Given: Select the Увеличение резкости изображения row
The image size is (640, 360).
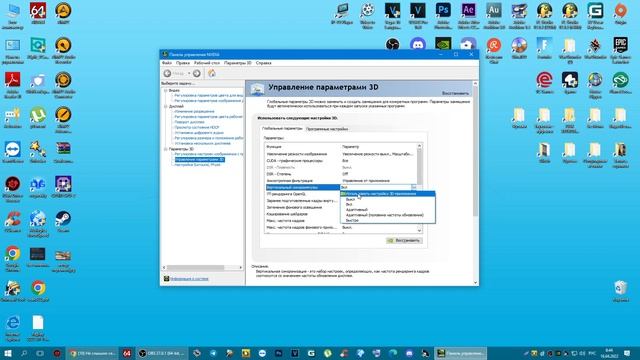Looking at the screenshot, I should click(341, 154).
